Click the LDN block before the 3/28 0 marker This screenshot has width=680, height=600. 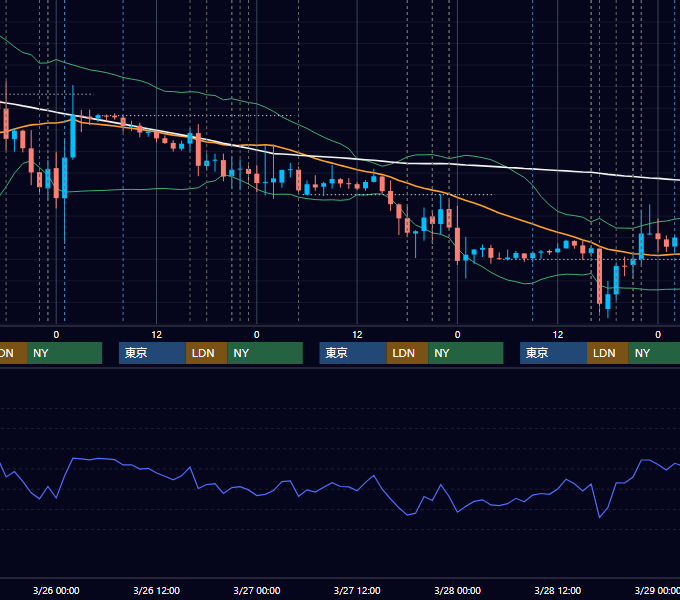(407, 353)
